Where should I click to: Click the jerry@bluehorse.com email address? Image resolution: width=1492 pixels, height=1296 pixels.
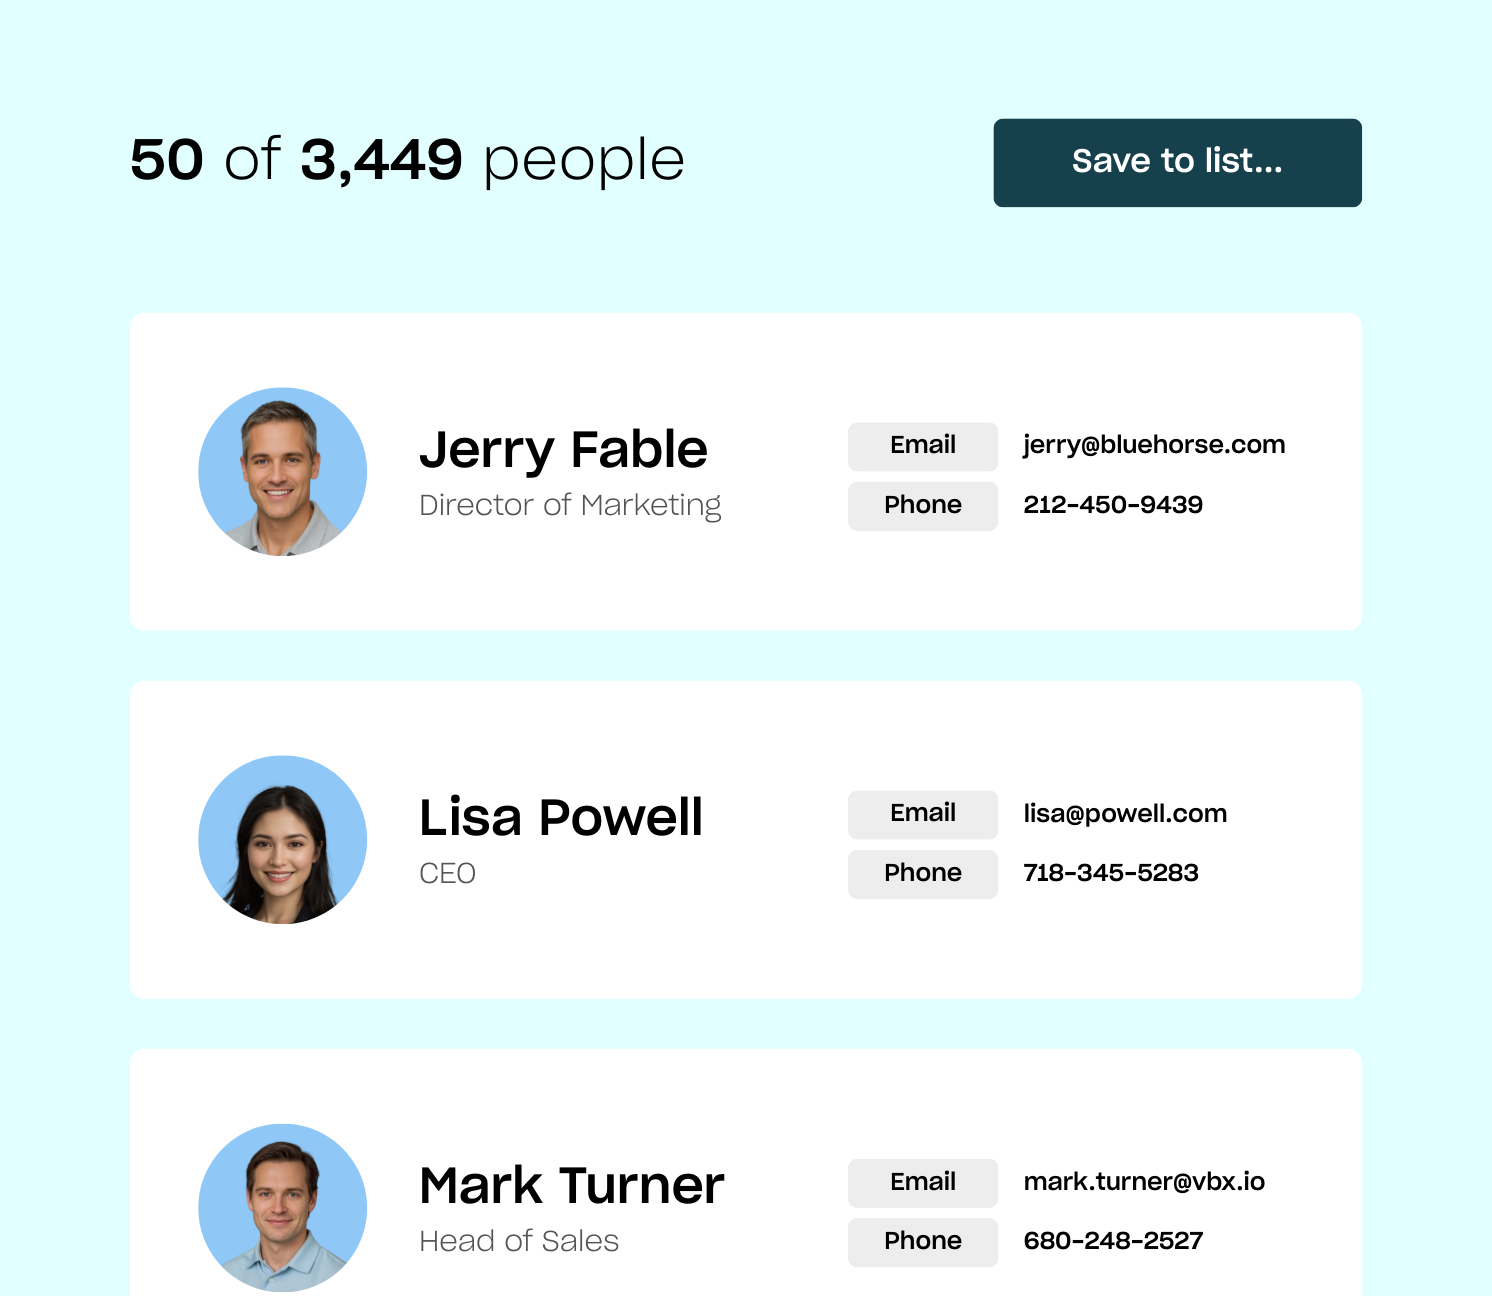click(x=1154, y=445)
